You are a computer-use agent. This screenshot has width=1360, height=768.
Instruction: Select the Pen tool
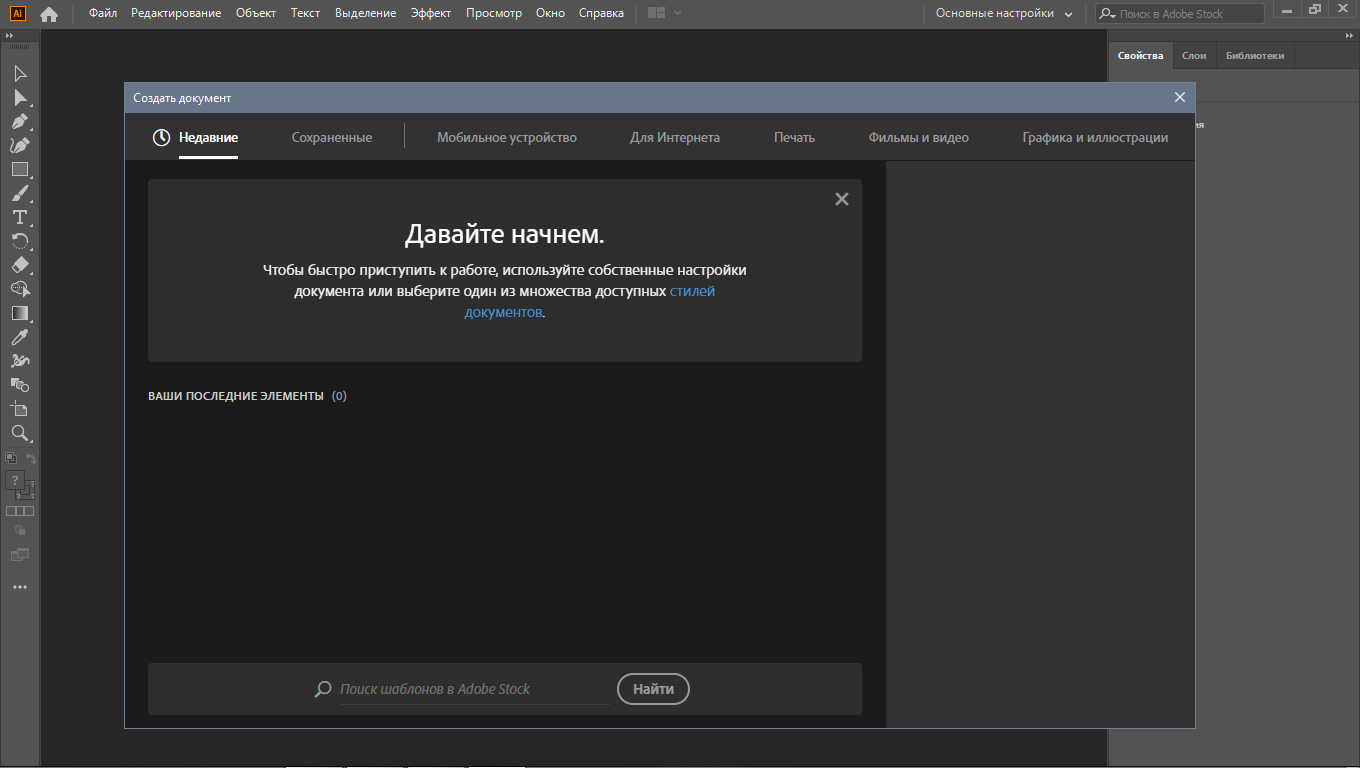[19, 121]
